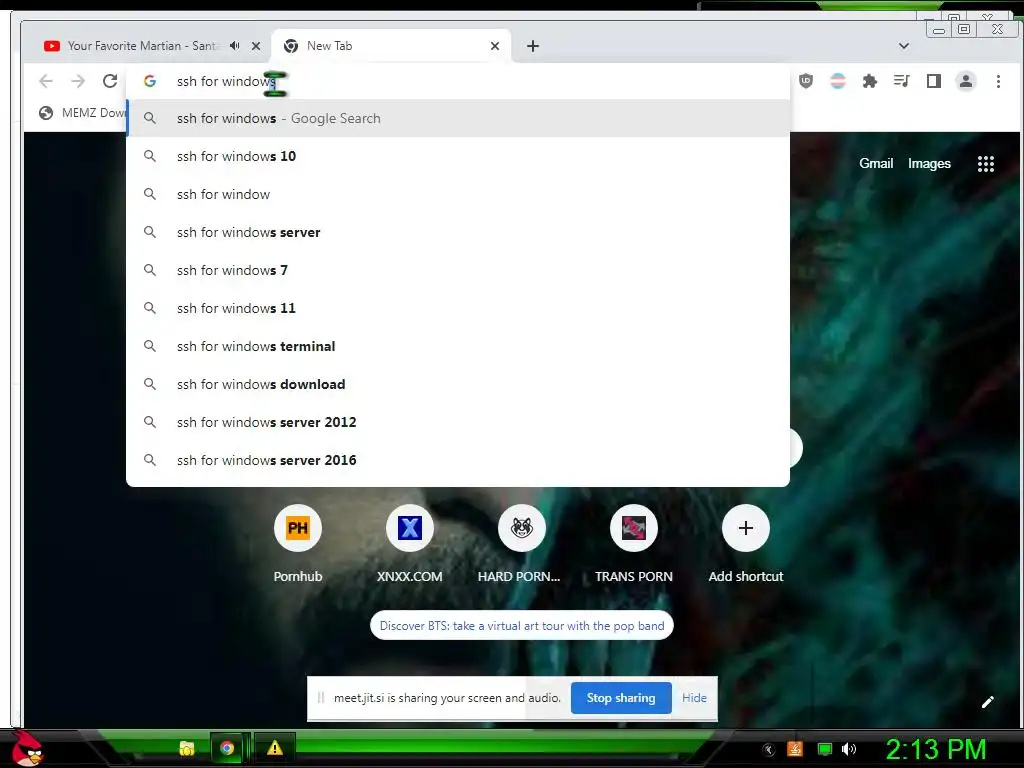Hide the screen sharing notification bar
Image resolution: width=1024 pixels, height=768 pixels.
tap(694, 697)
